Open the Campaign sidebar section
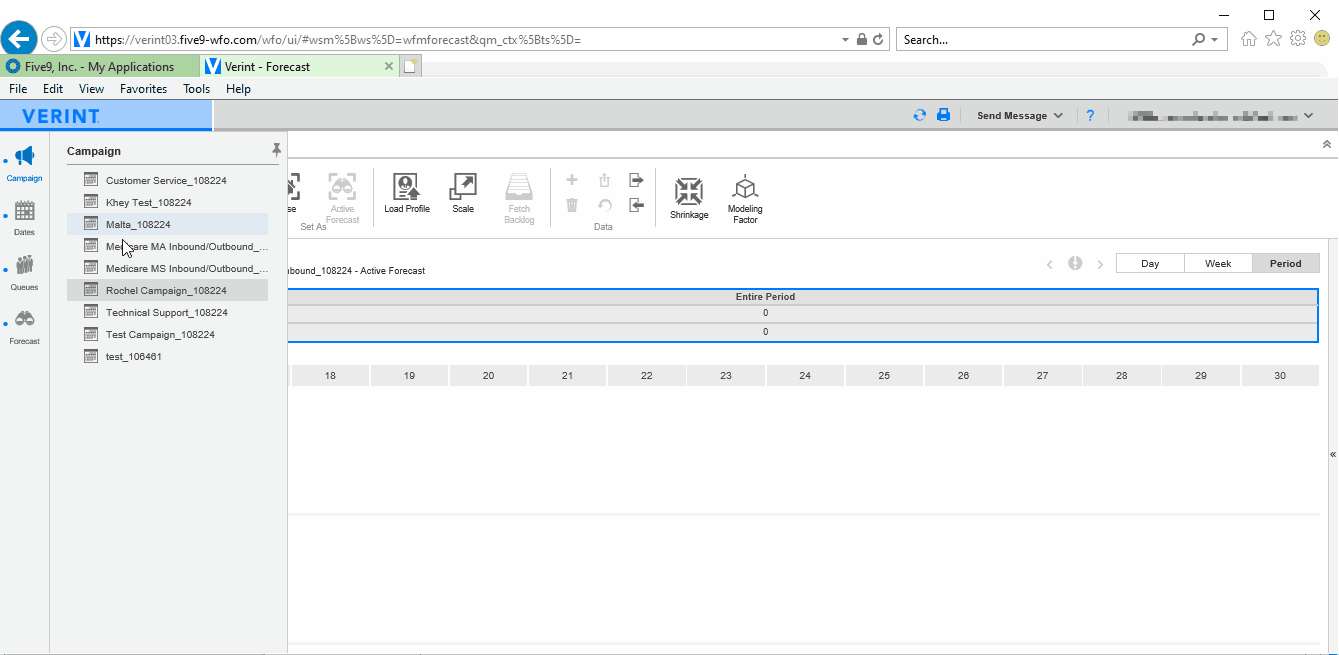 (24, 164)
